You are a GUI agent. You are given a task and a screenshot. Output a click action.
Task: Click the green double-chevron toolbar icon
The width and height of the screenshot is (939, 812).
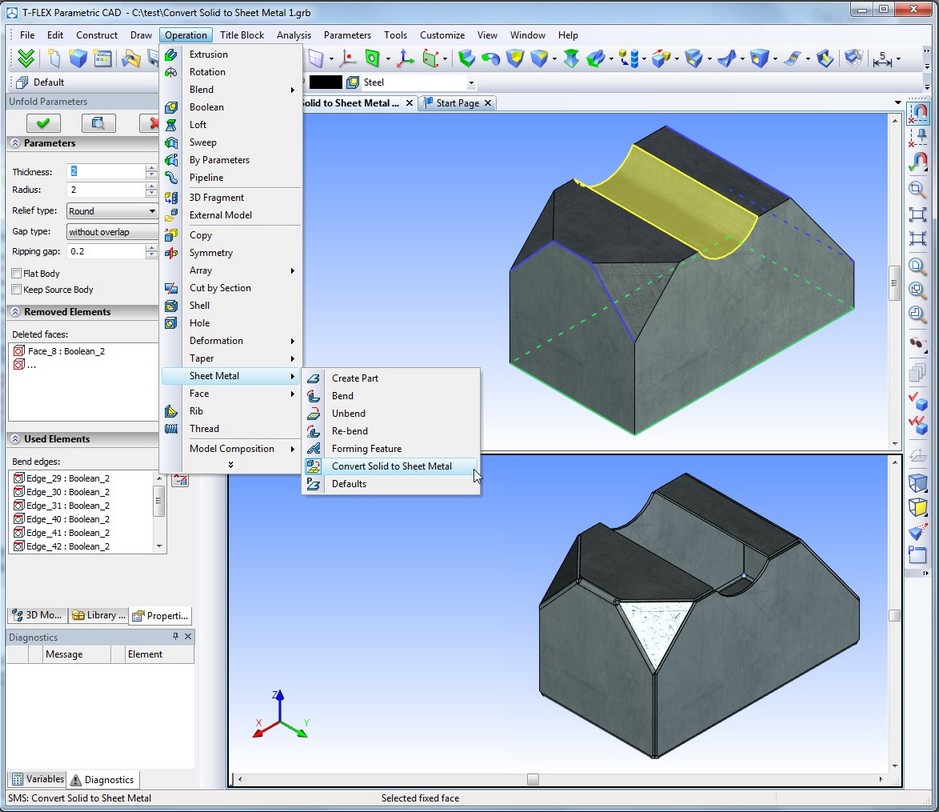27,59
